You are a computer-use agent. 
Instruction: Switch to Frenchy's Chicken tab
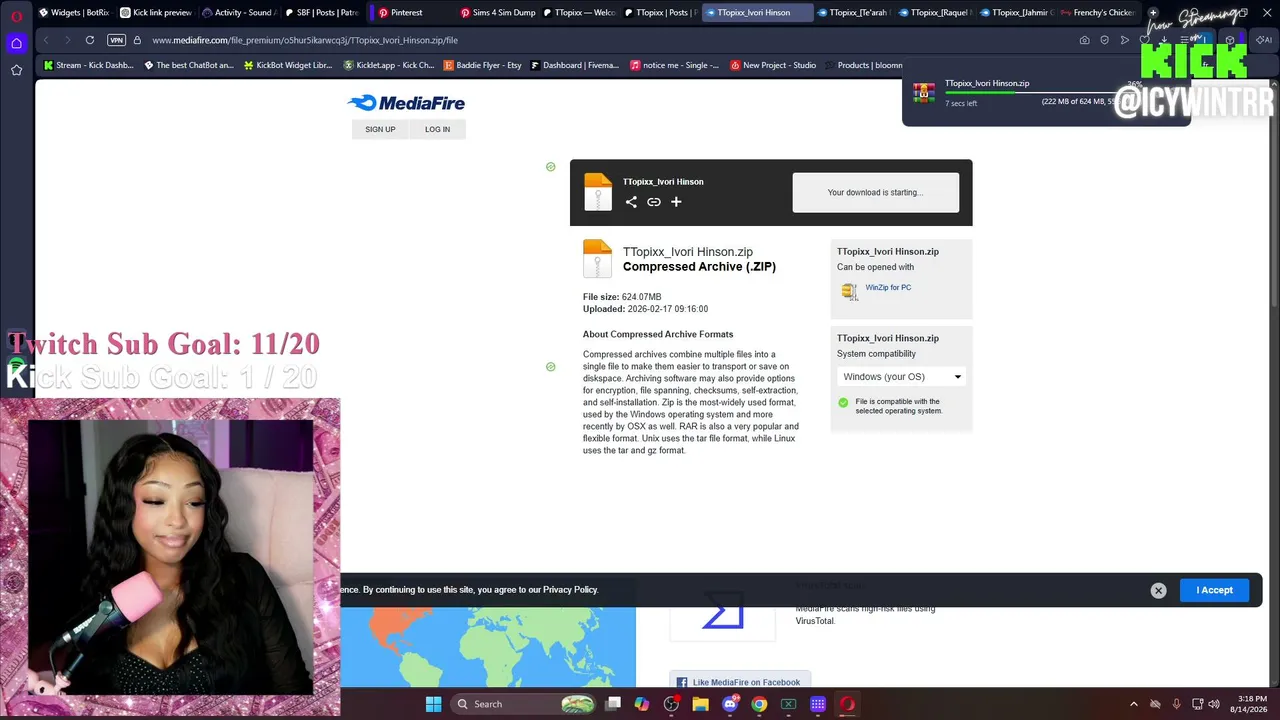[x=1098, y=13]
